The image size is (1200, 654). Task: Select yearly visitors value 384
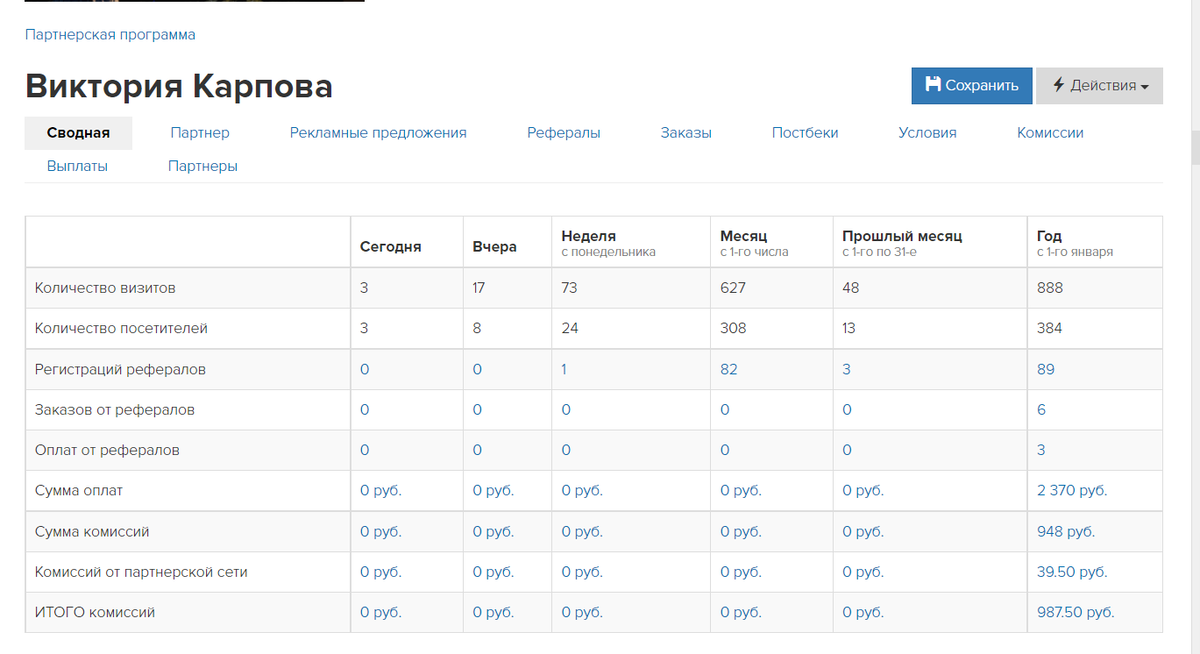click(x=1050, y=328)
